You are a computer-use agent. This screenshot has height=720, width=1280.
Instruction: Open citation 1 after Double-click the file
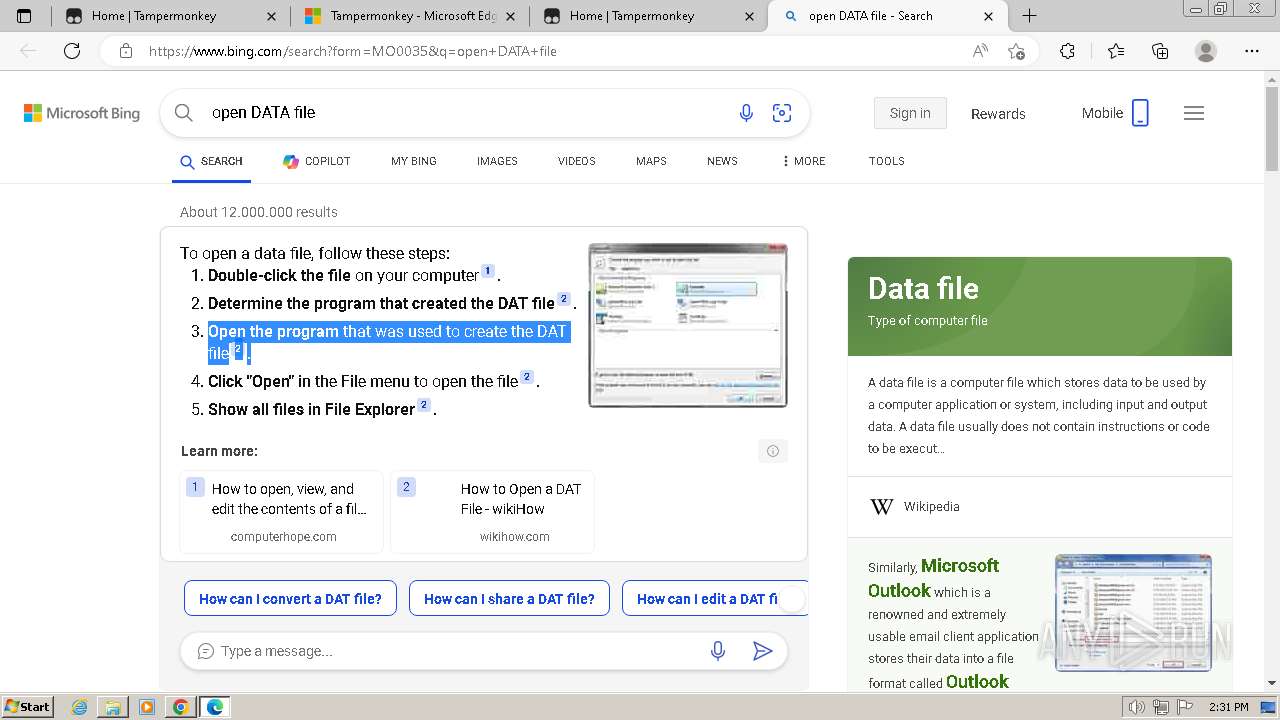tap(488, 271)
